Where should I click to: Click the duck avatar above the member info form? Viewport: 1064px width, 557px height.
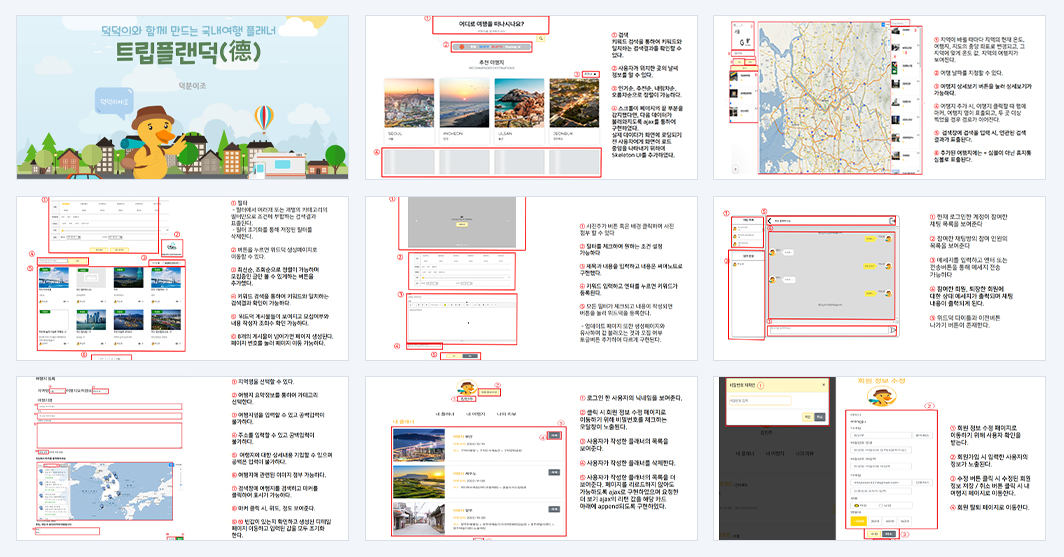(881, 396)
